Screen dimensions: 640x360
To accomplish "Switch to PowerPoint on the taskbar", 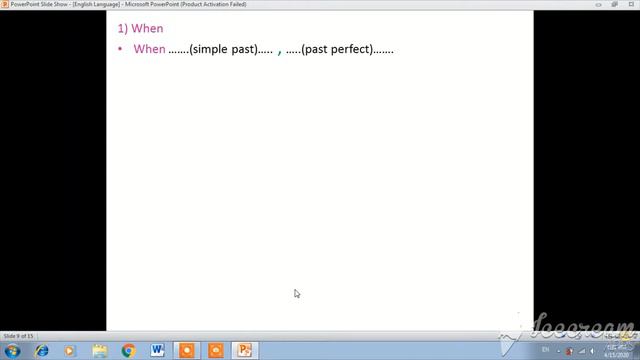I will point(245,351).
